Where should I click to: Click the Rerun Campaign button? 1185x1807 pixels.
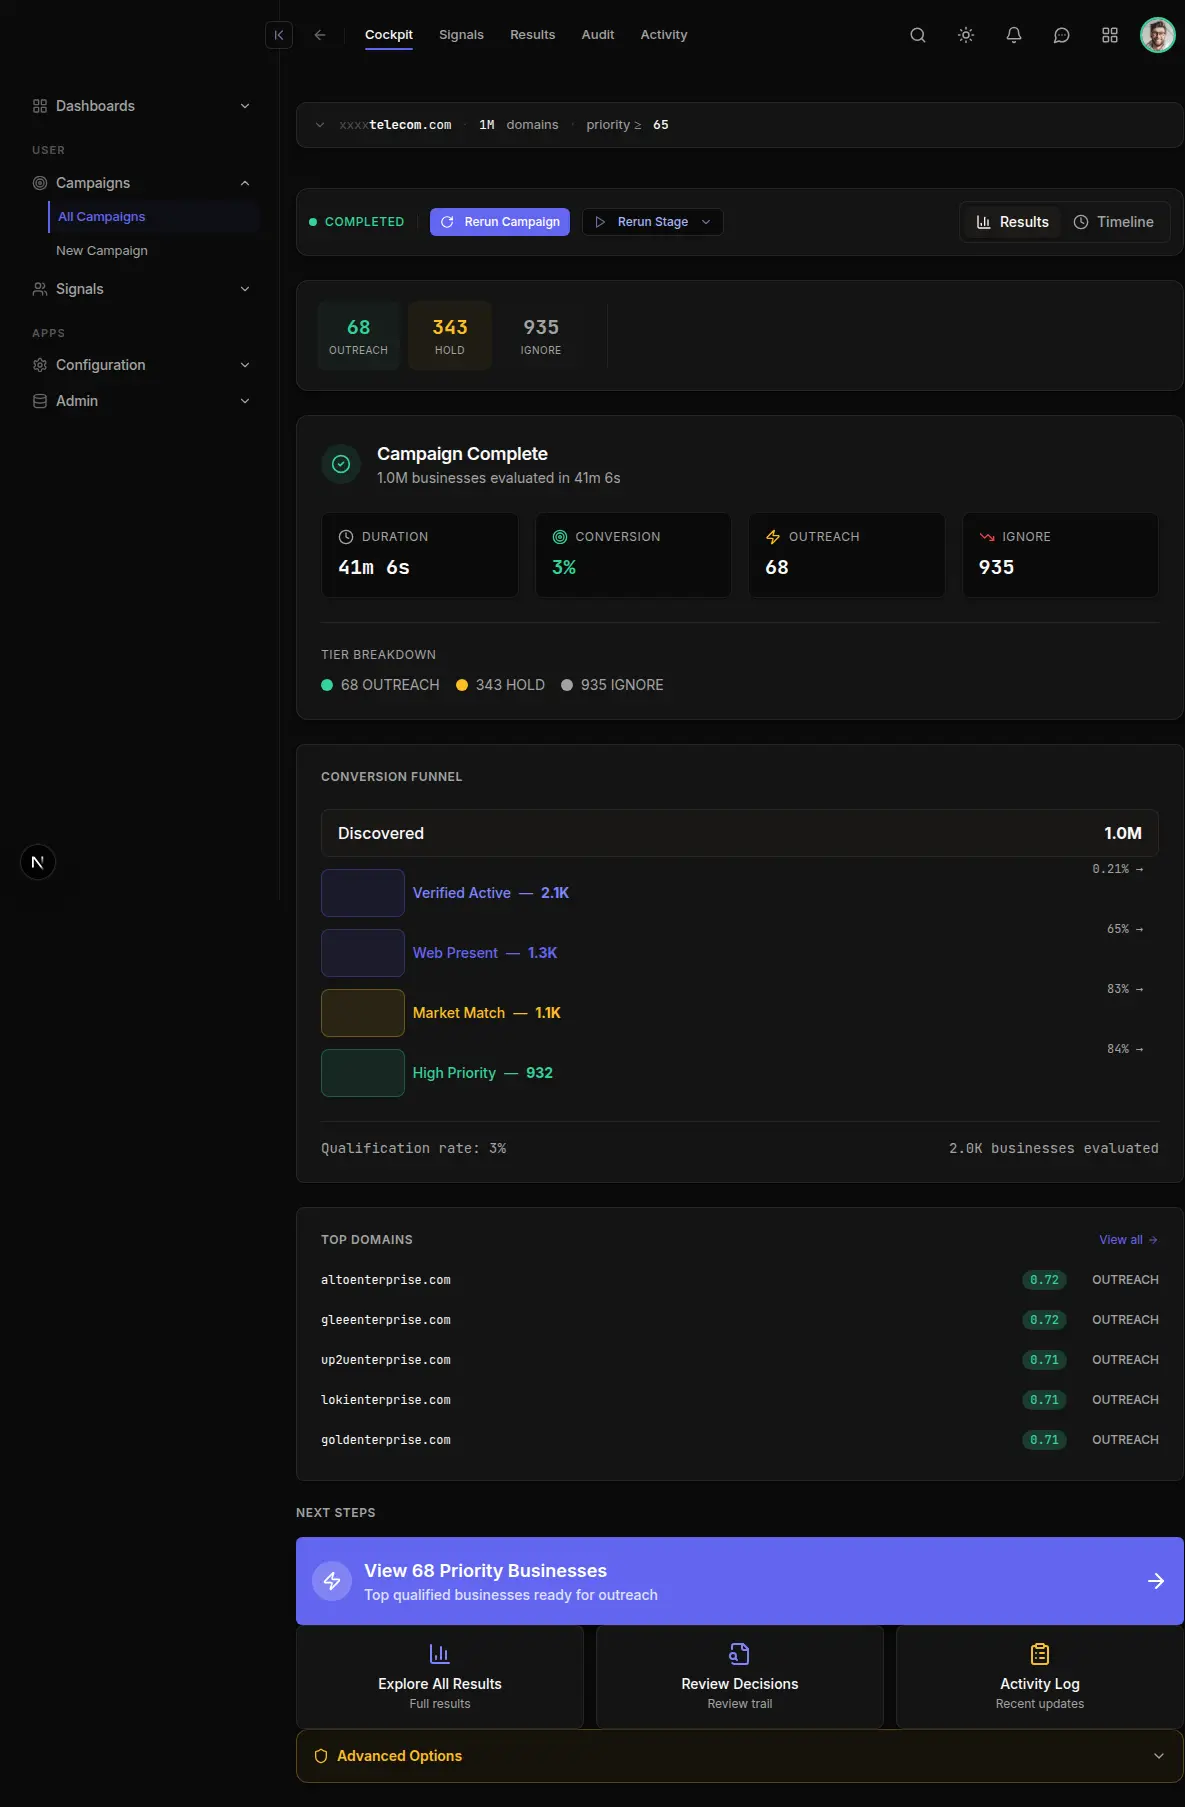[x=500, y=222]
